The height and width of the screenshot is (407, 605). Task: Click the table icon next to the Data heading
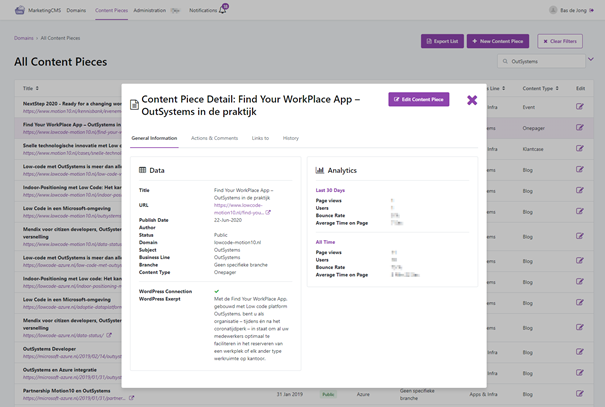(x=142, y=170)
